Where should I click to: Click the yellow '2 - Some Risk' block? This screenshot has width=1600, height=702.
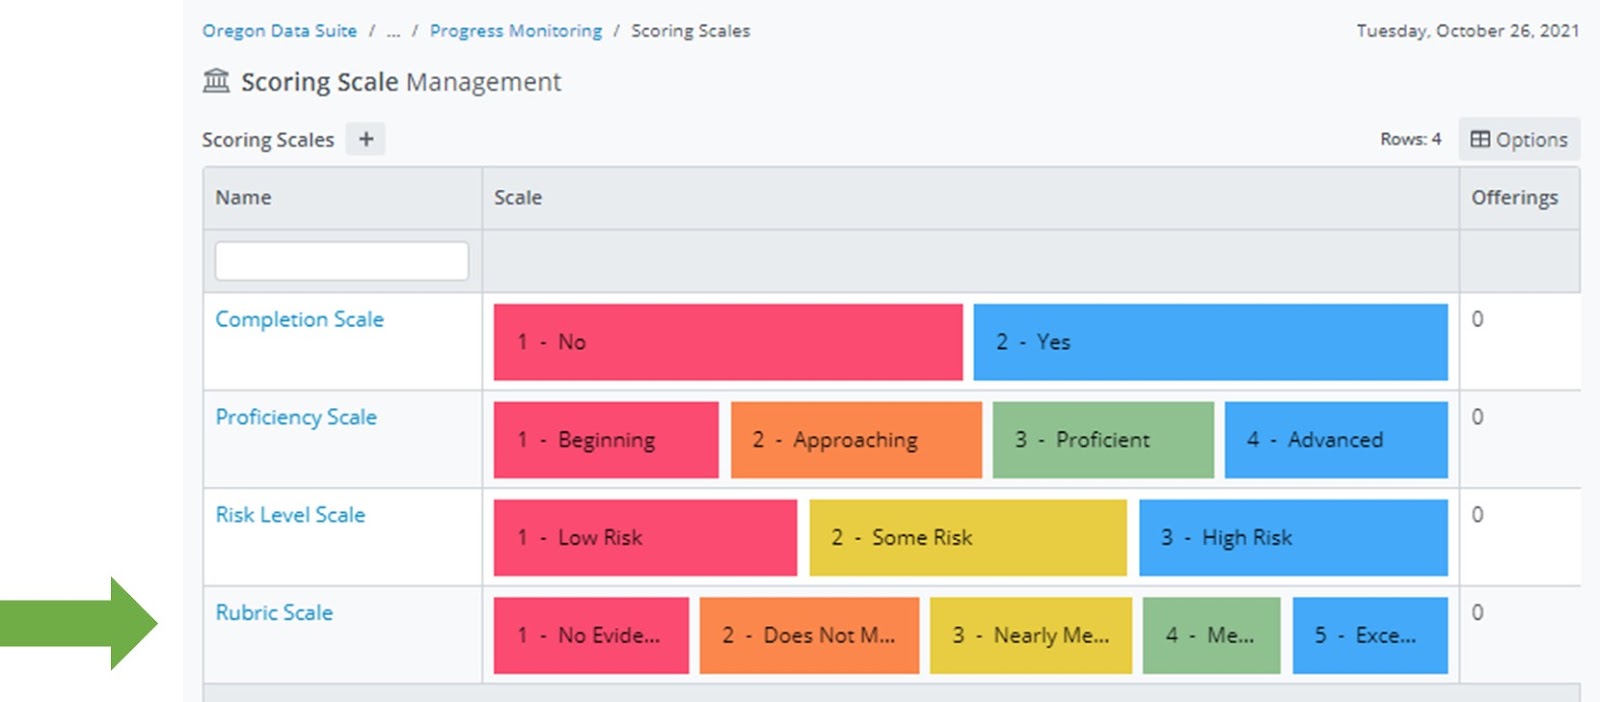pyautogui.click(x=967, y=538)
